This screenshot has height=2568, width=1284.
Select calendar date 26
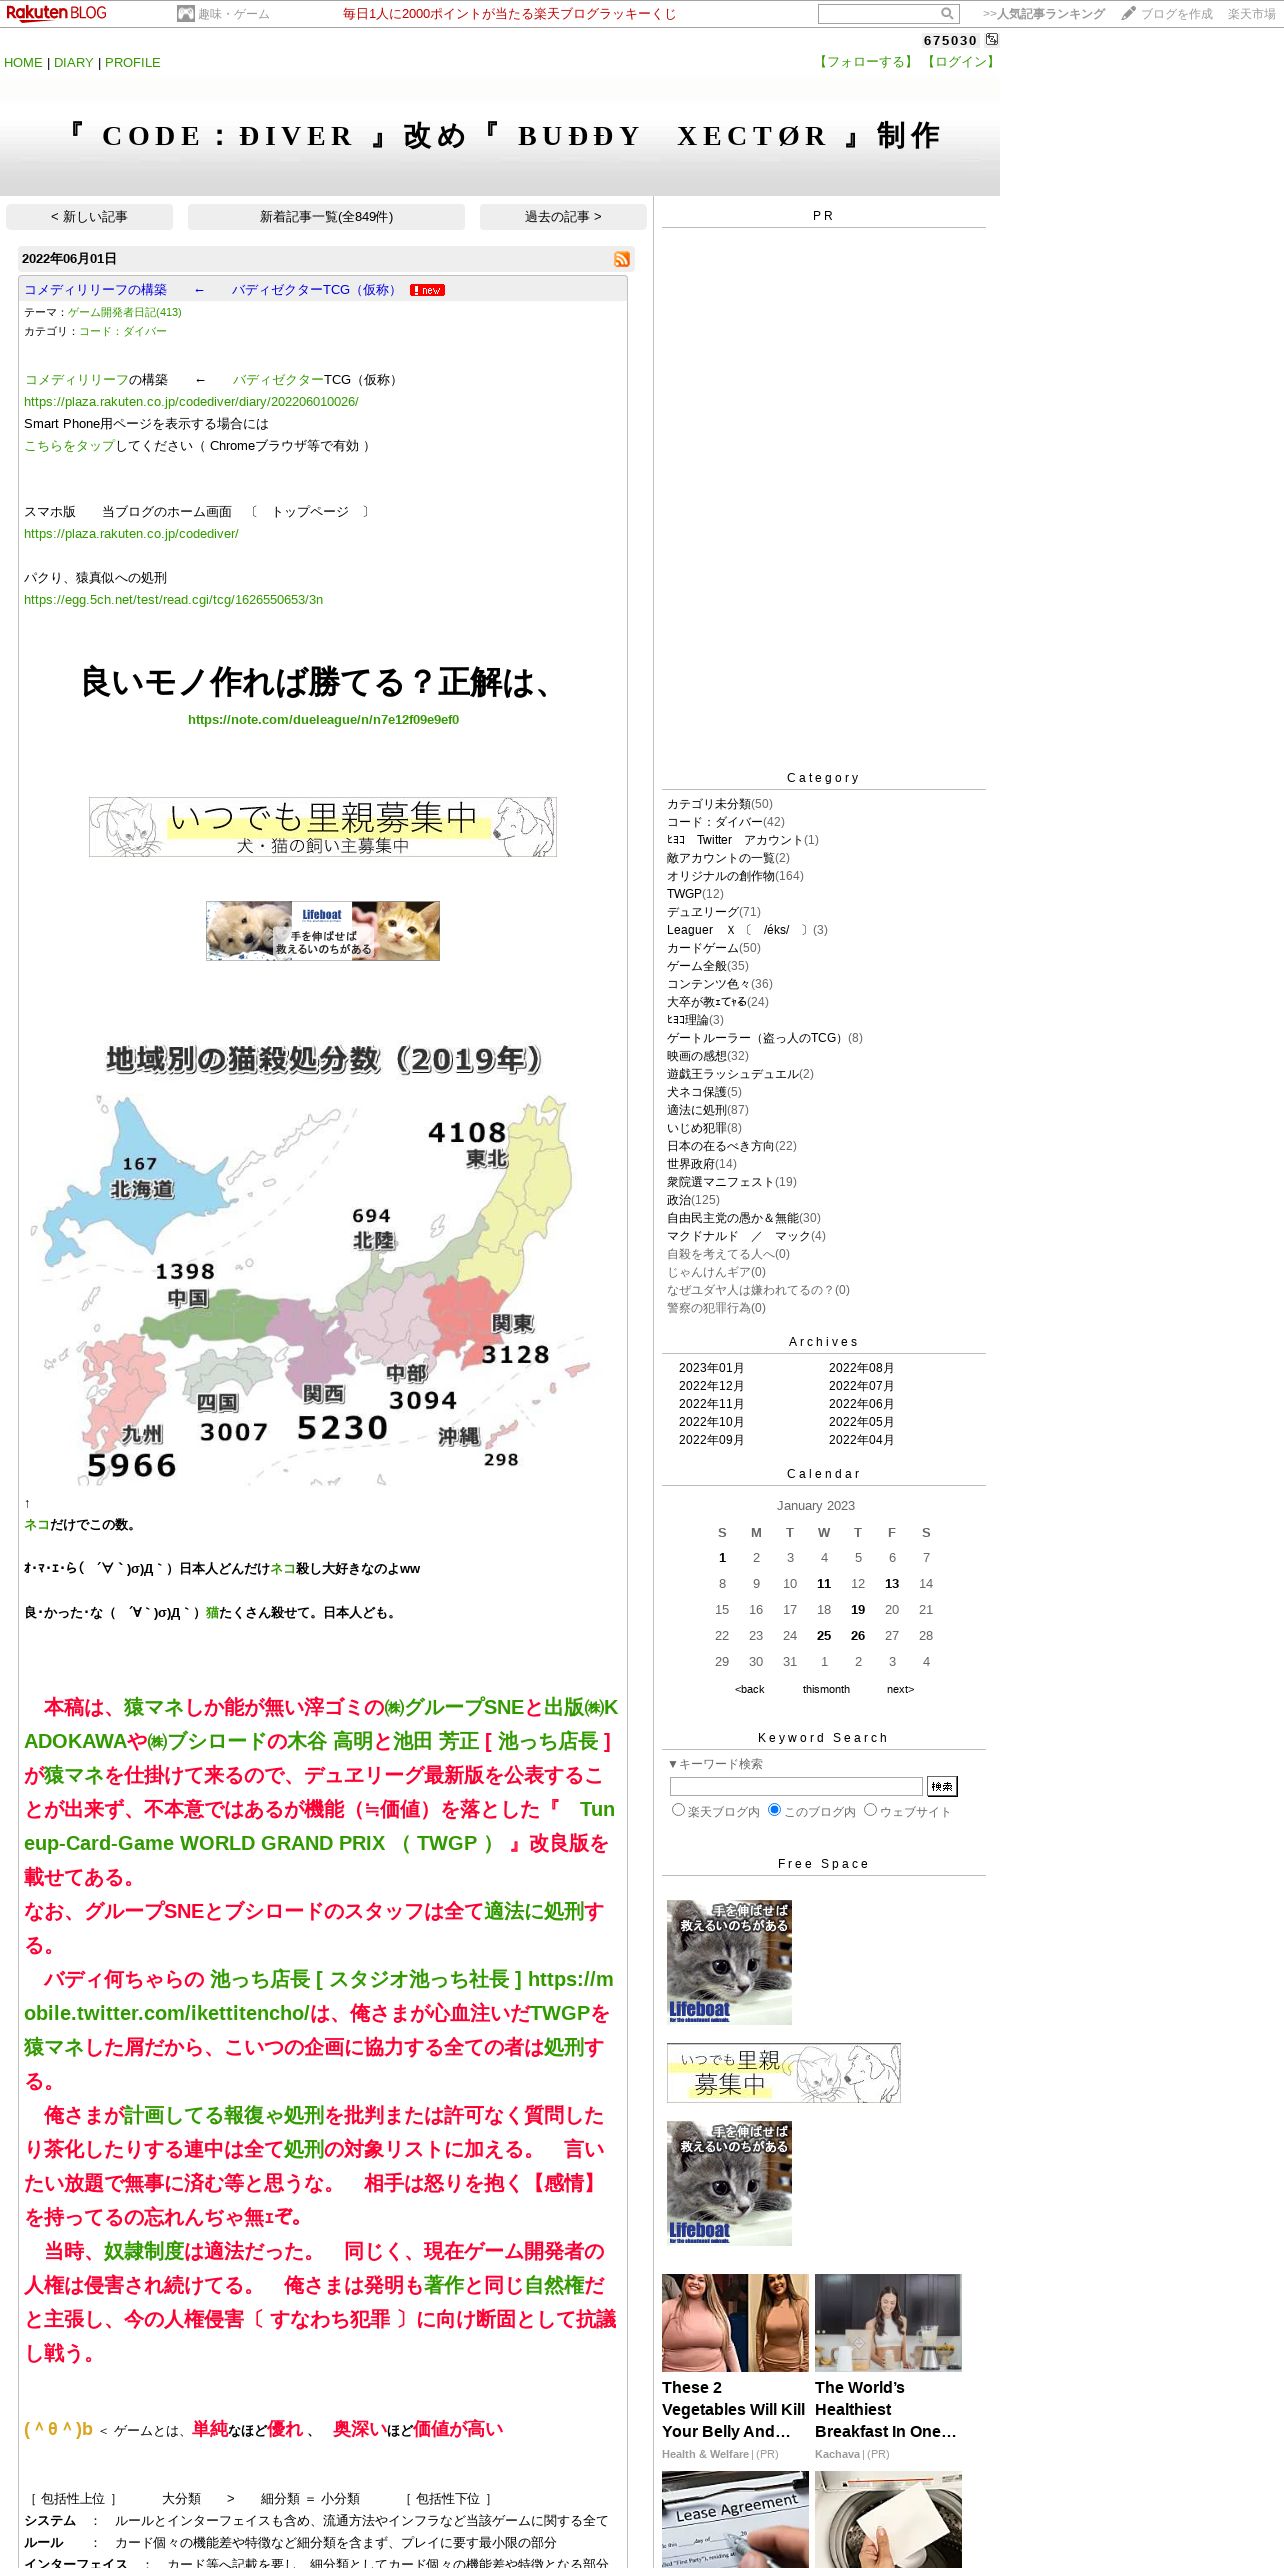click(x=858, y=1636)
